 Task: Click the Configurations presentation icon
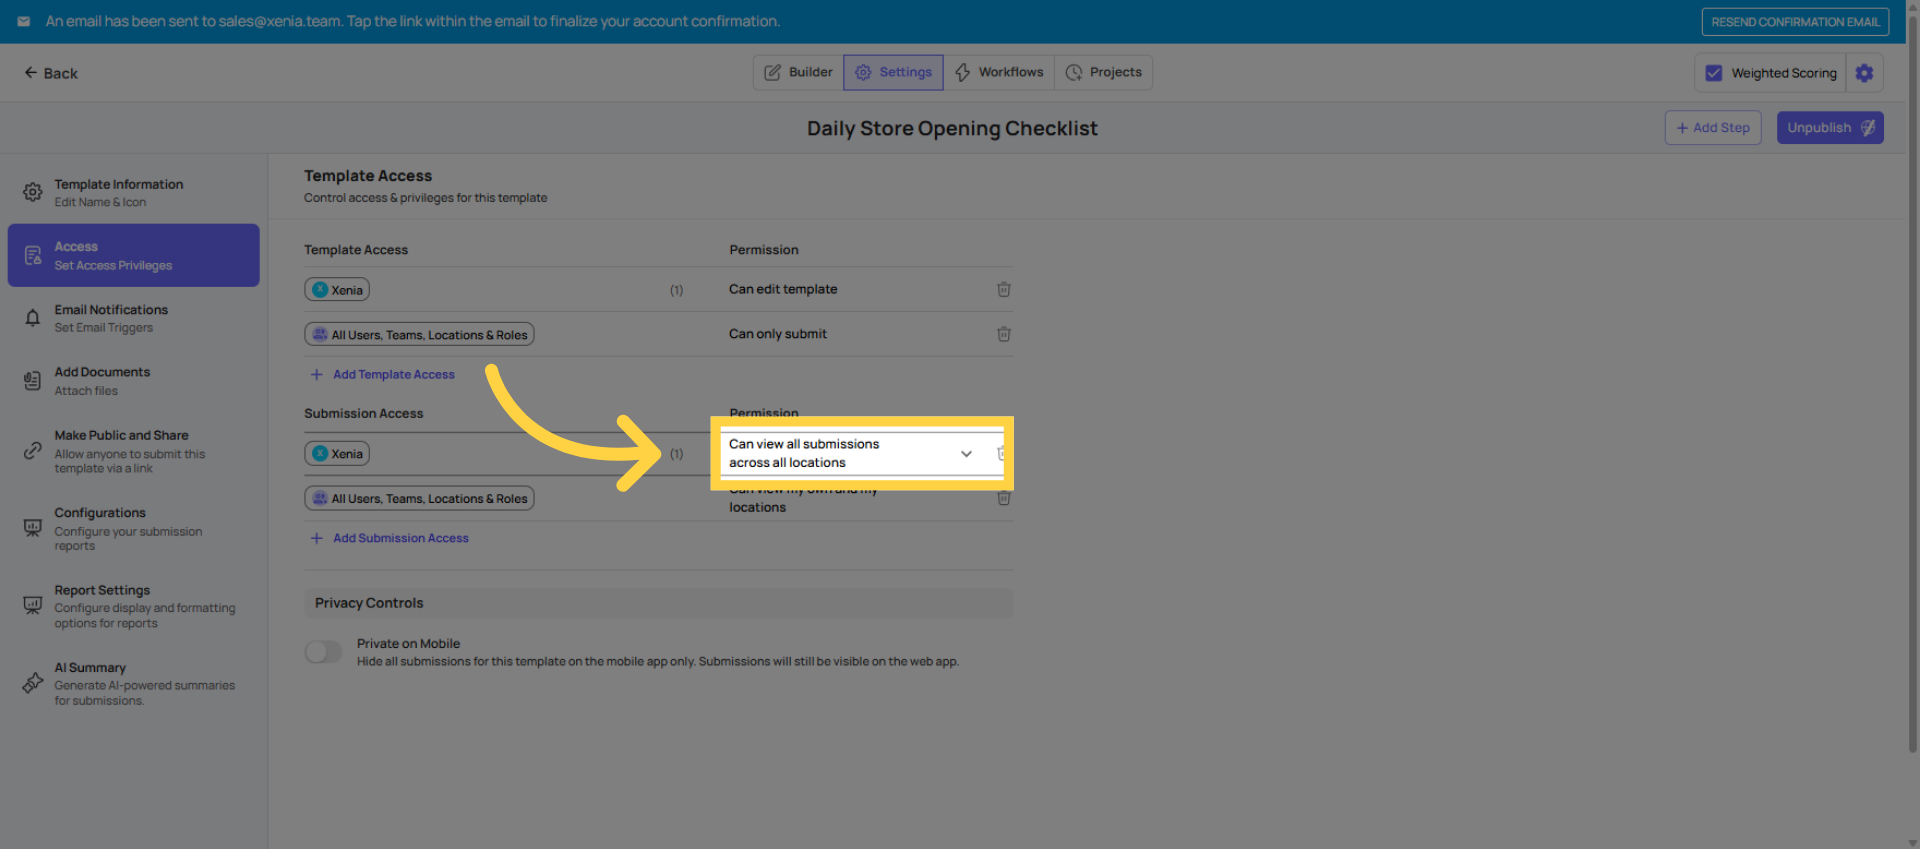point(33,527)
